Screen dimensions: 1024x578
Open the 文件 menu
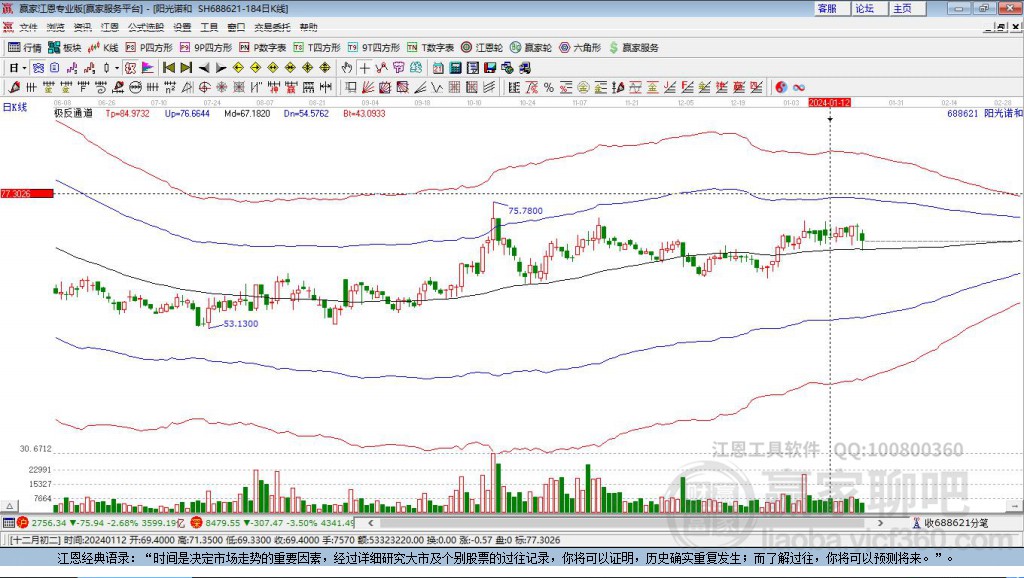(x=28, y=27)
